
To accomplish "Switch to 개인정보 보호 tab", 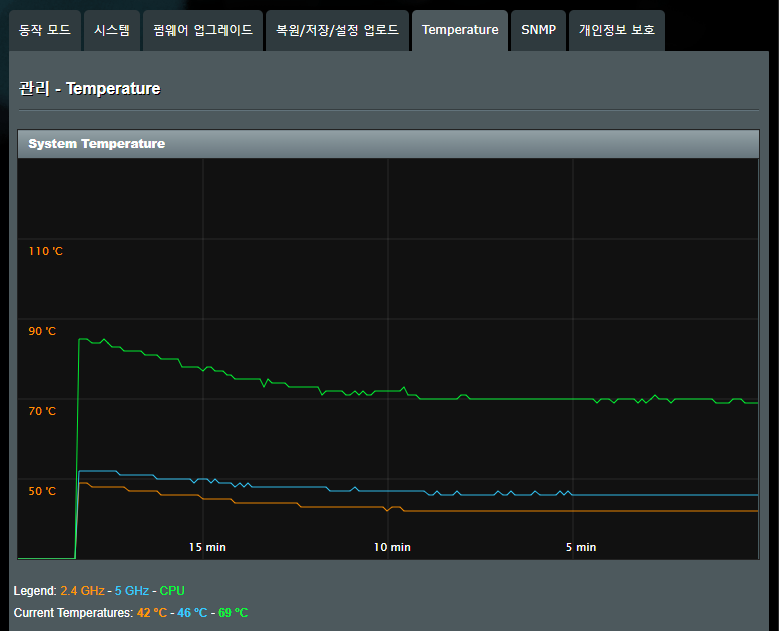I will click(617, 30).
